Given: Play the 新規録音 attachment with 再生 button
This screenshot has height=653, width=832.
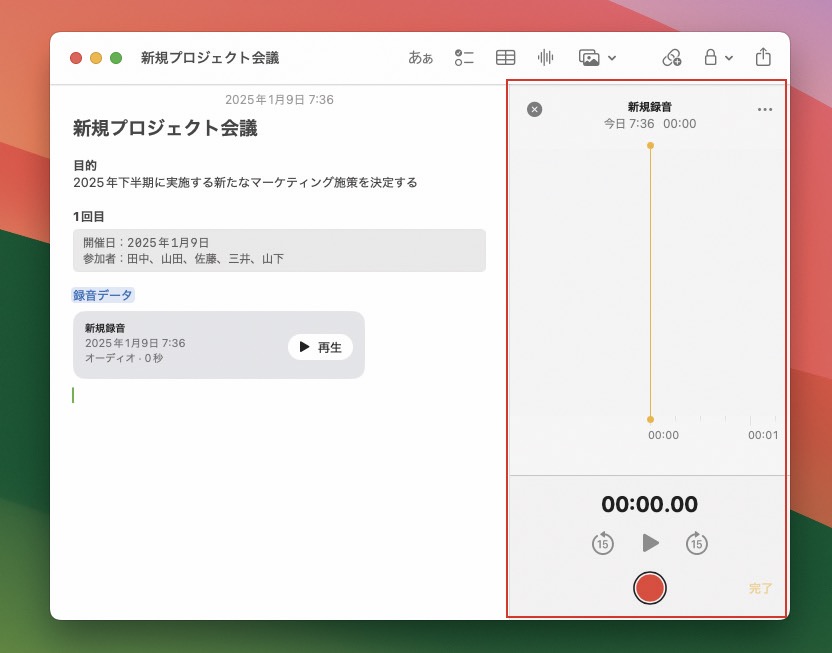Looking at the screenshot, I should (320, 347).
